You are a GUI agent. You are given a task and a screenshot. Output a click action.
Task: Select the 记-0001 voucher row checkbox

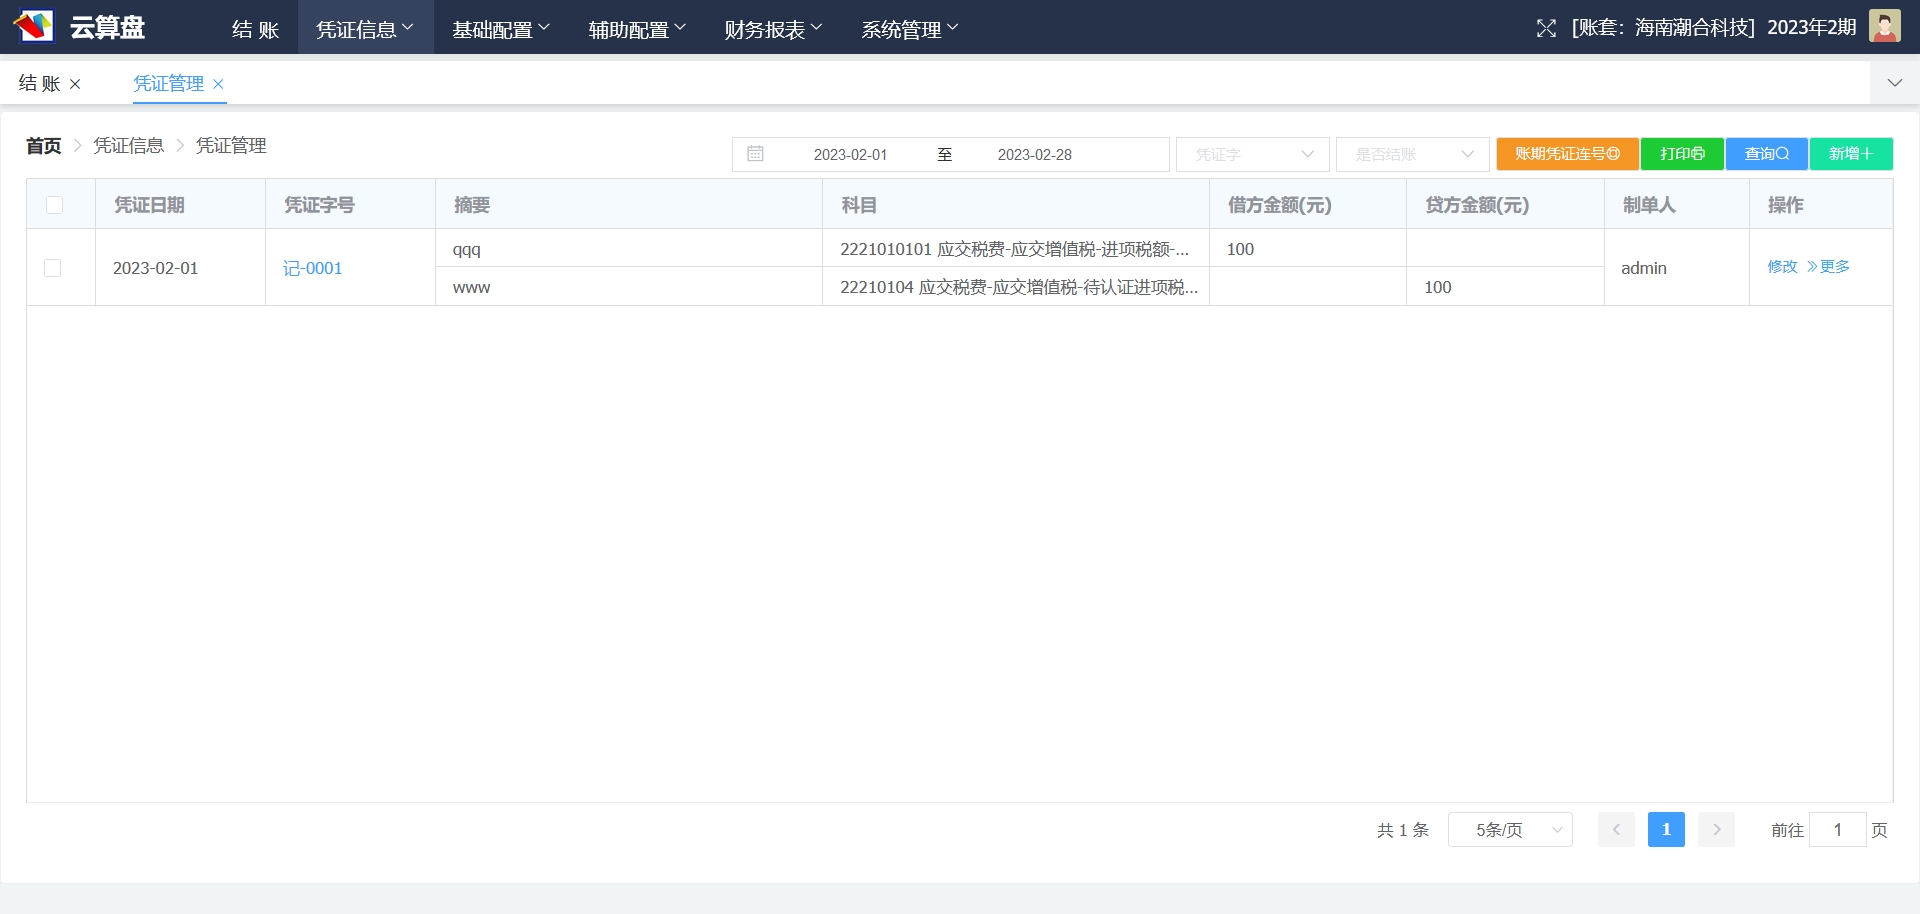53,268
